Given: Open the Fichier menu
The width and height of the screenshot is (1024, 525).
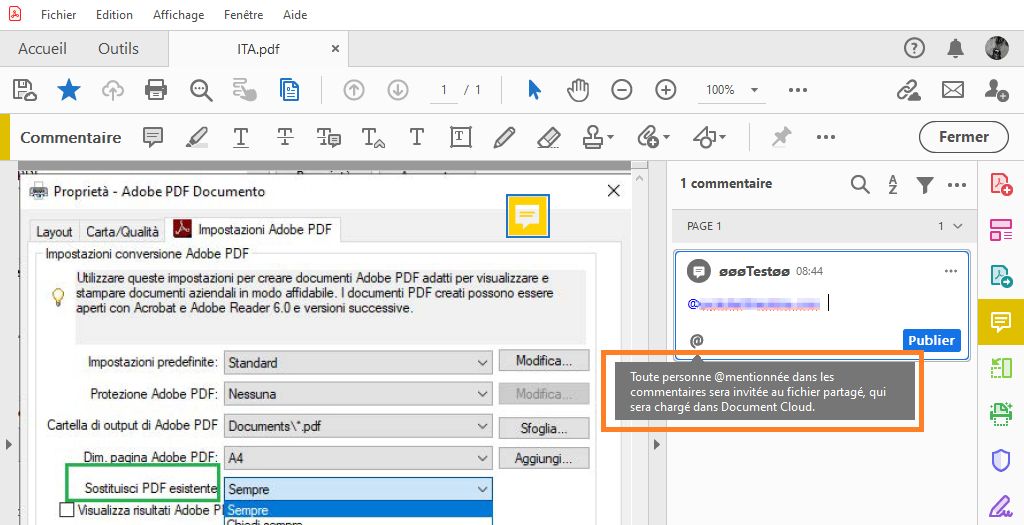Looking at the screenshot, I should pos(58,14).
